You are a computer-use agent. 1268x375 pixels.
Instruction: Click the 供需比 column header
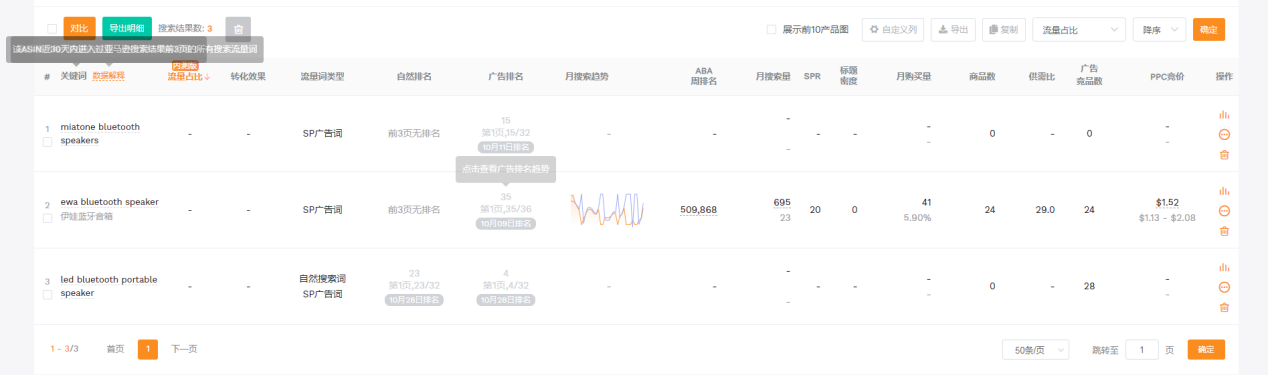tap(1042, 76)
